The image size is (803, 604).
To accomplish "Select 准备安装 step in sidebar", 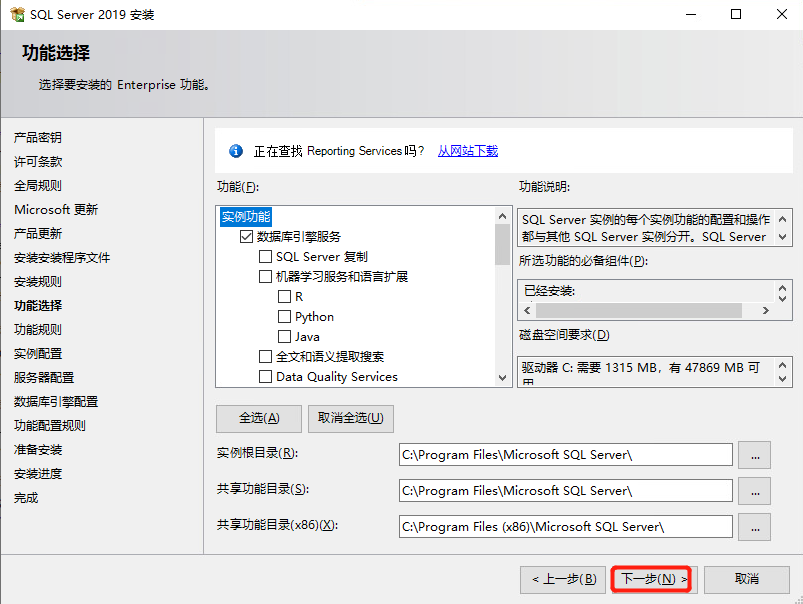I will [38, 450].
